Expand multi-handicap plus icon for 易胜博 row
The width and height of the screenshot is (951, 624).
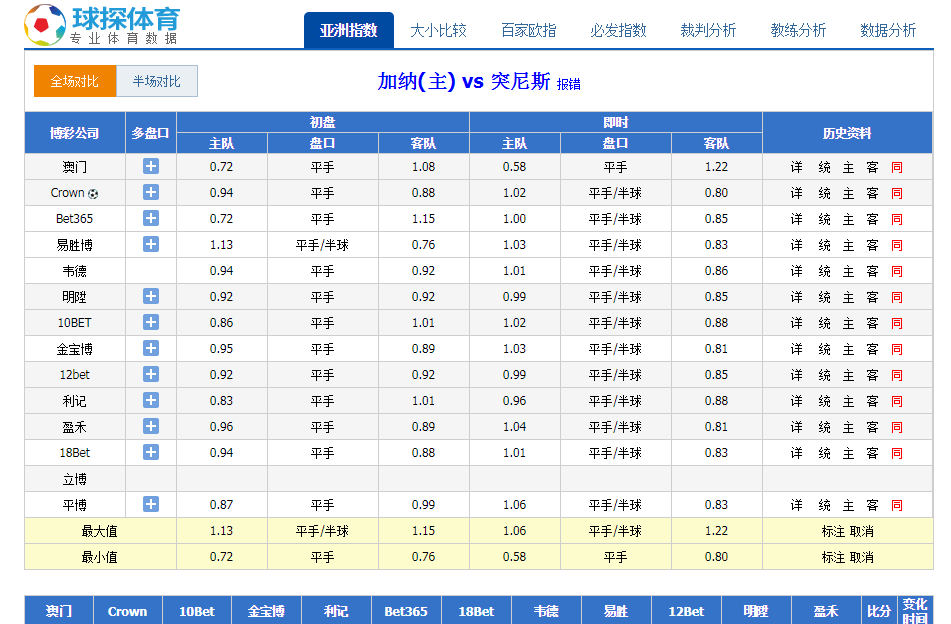coord(151,244)
